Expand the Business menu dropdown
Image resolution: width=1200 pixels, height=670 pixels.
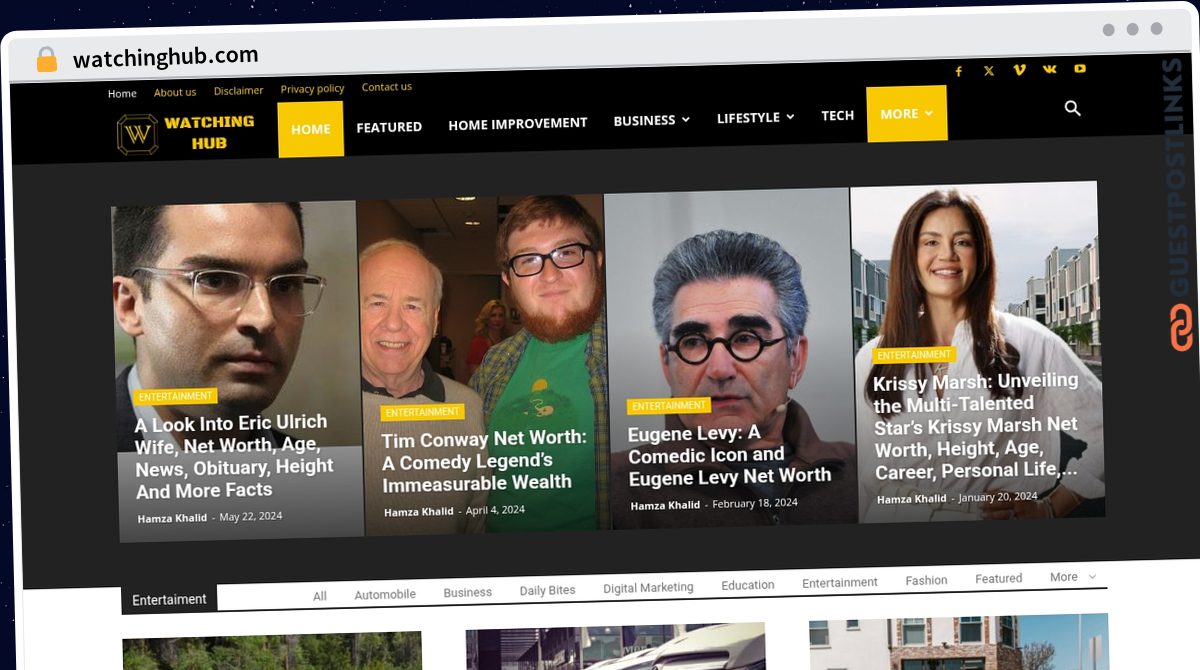(x=652, y=120)
